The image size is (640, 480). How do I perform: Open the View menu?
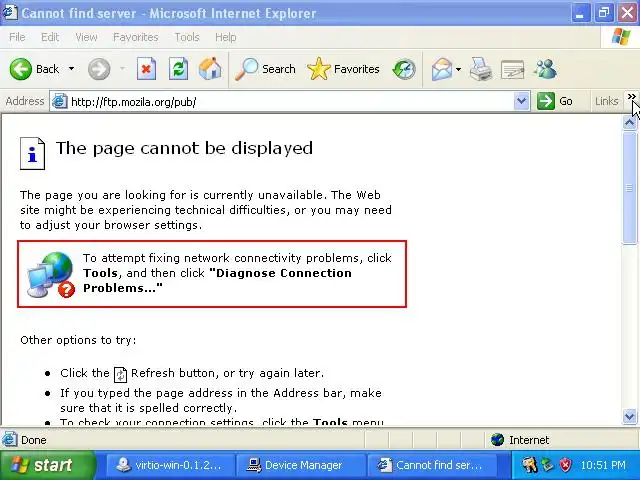click(x=86, y=37)
